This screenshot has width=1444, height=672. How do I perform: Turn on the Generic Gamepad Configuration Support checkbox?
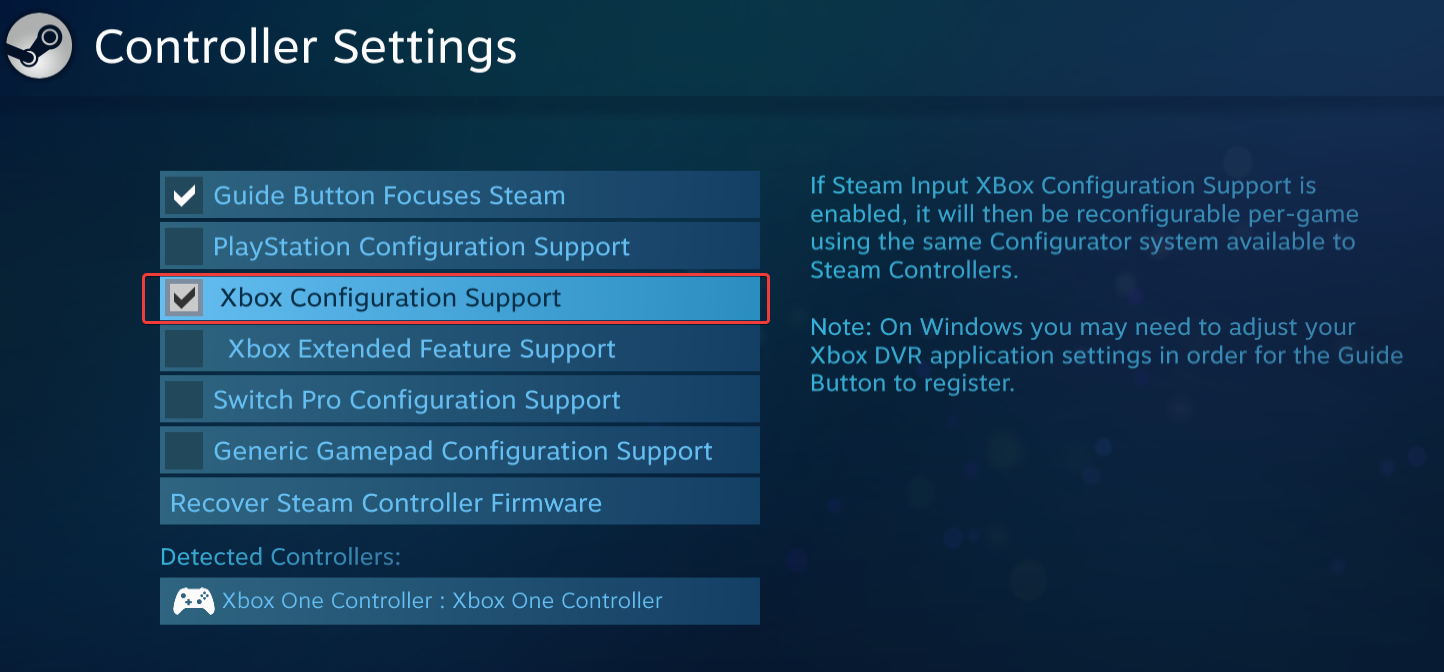pyautogui.click(x=184, y=451)
